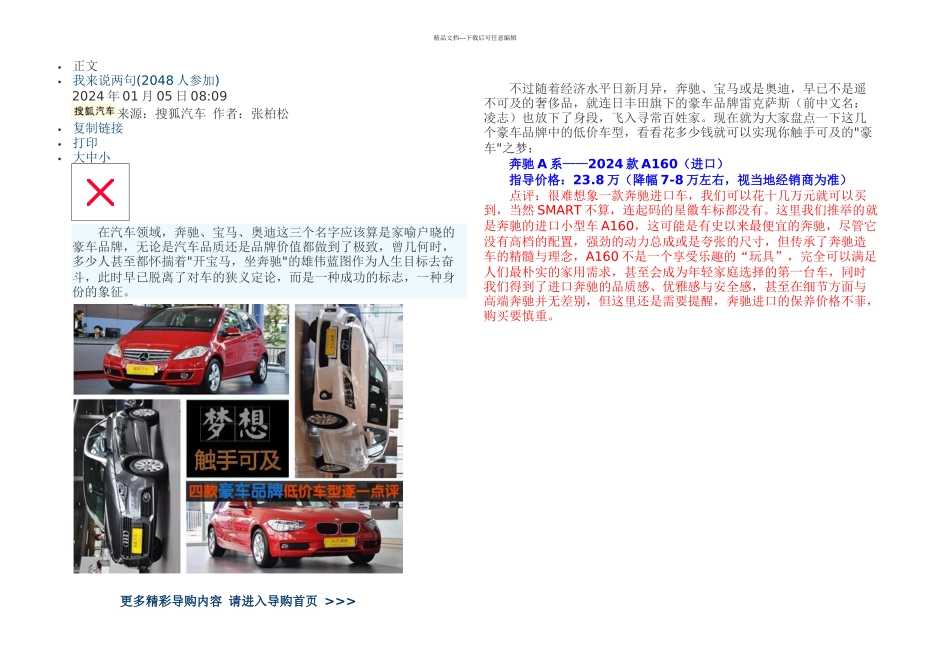Image resolution: width=950 pixels, height=672 pixels.
Task: Click the header text 精品文档---下载后可任意编辑
Action: coord(475,38)
